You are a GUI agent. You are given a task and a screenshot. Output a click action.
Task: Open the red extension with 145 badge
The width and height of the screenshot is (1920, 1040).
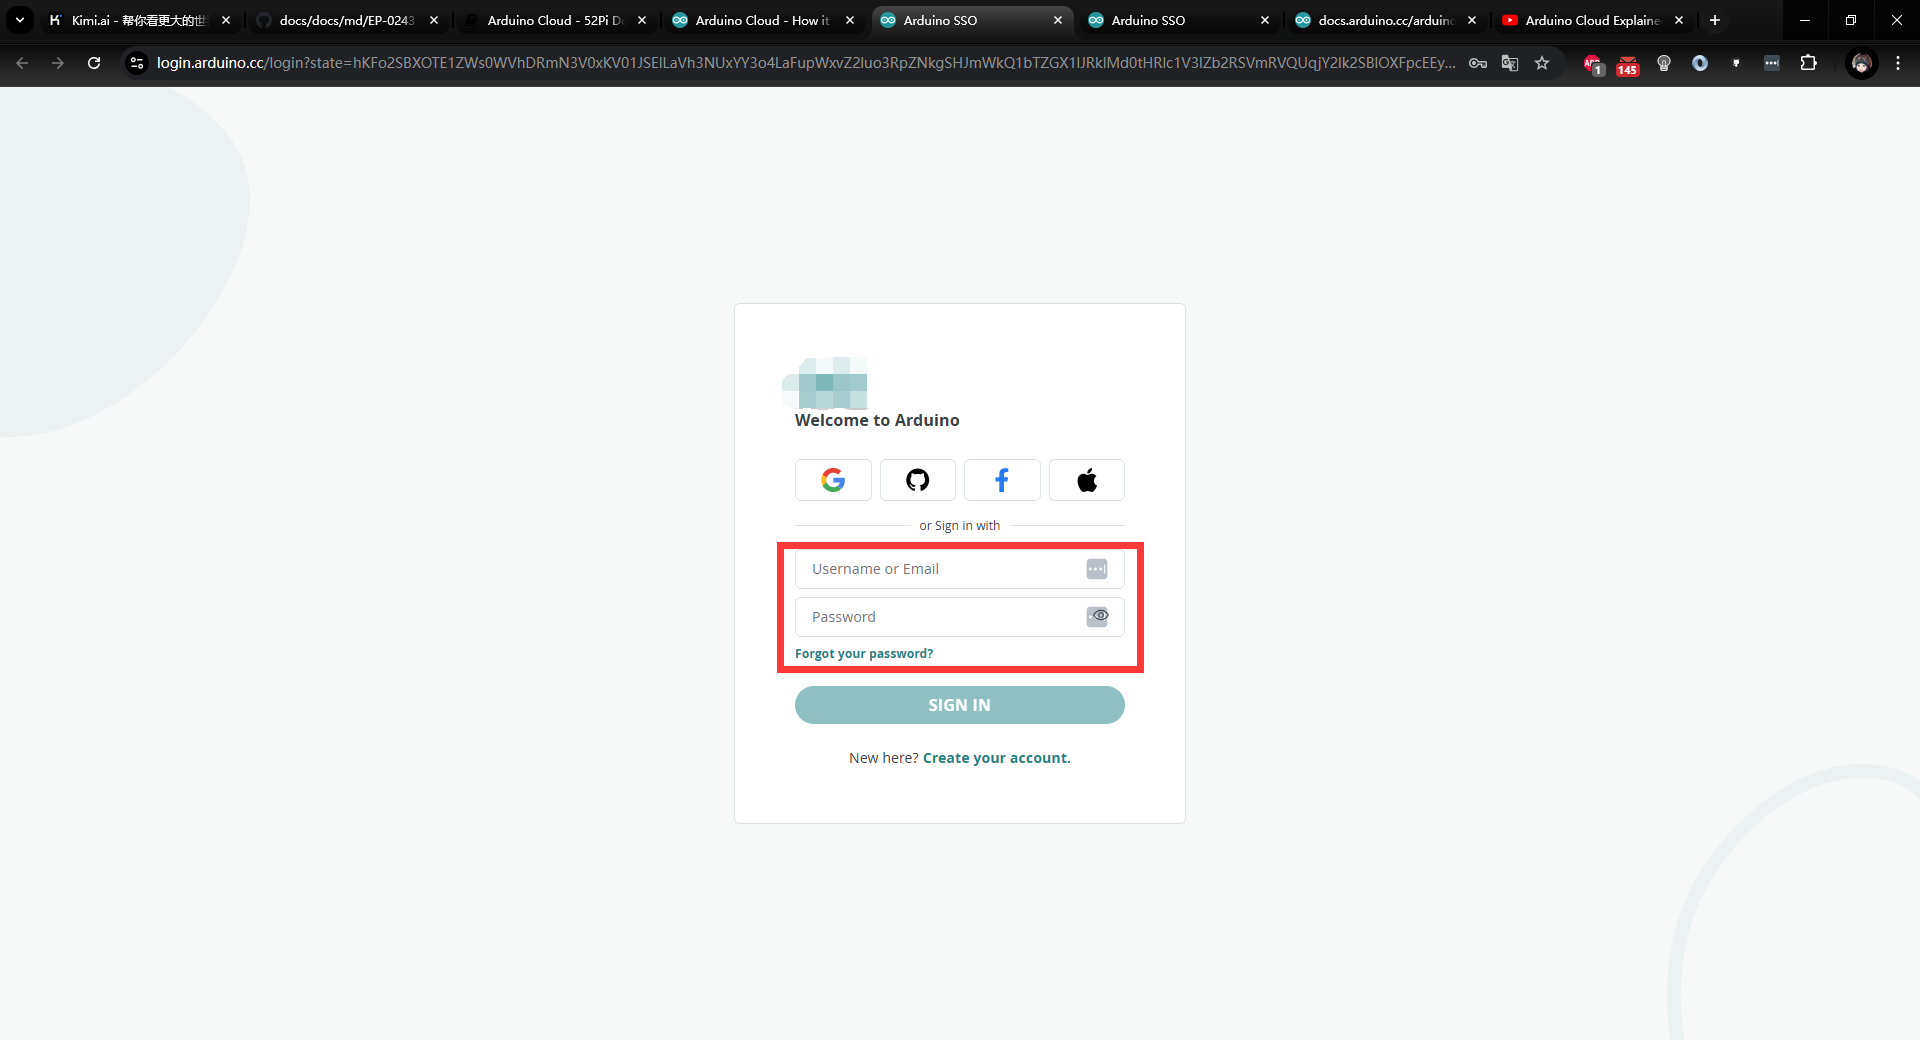(x=1628, y=65)
